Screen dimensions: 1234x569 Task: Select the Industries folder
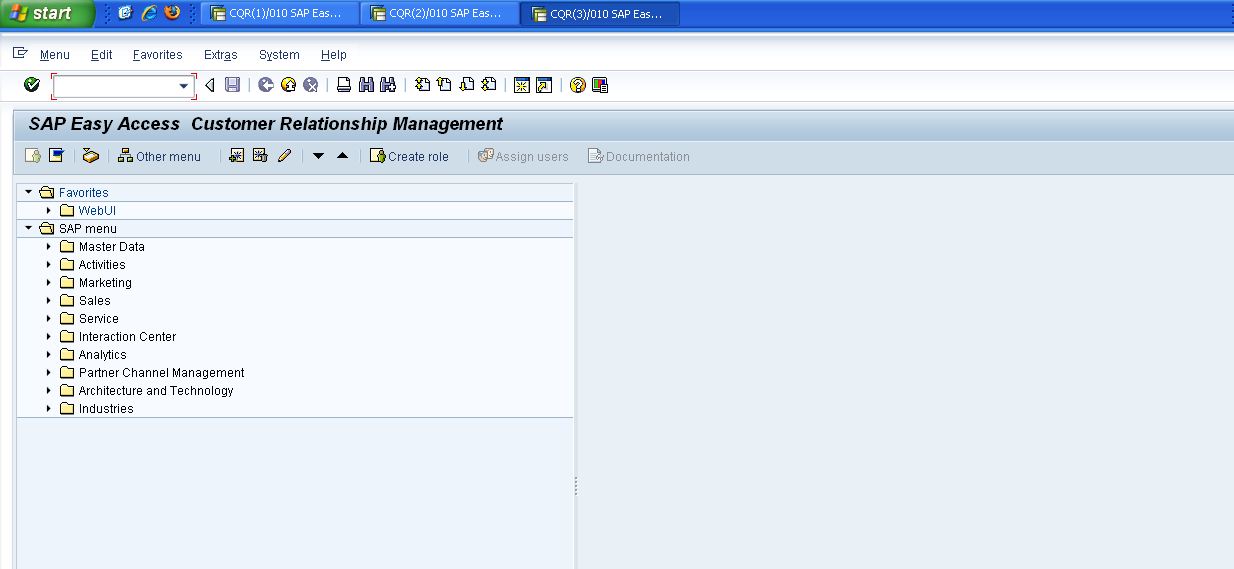[106, 408]
